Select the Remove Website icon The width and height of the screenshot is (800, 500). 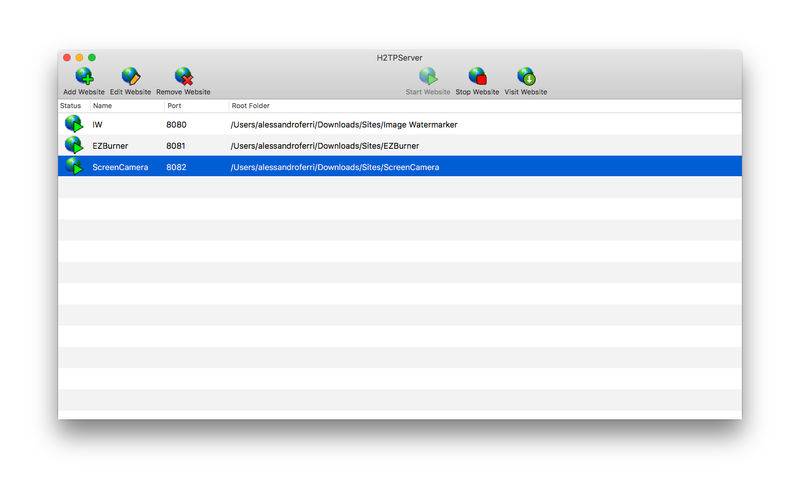(183, 77)
